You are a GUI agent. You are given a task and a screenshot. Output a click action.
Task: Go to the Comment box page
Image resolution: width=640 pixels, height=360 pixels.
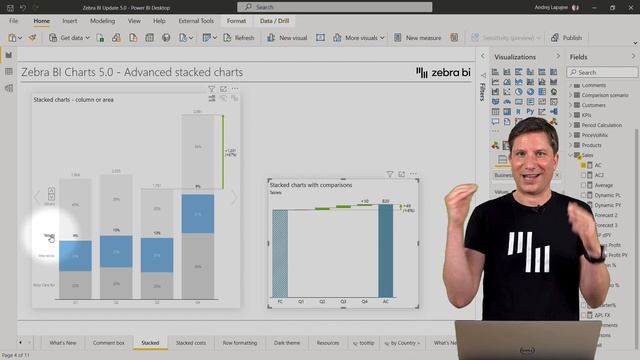(108, 343)
